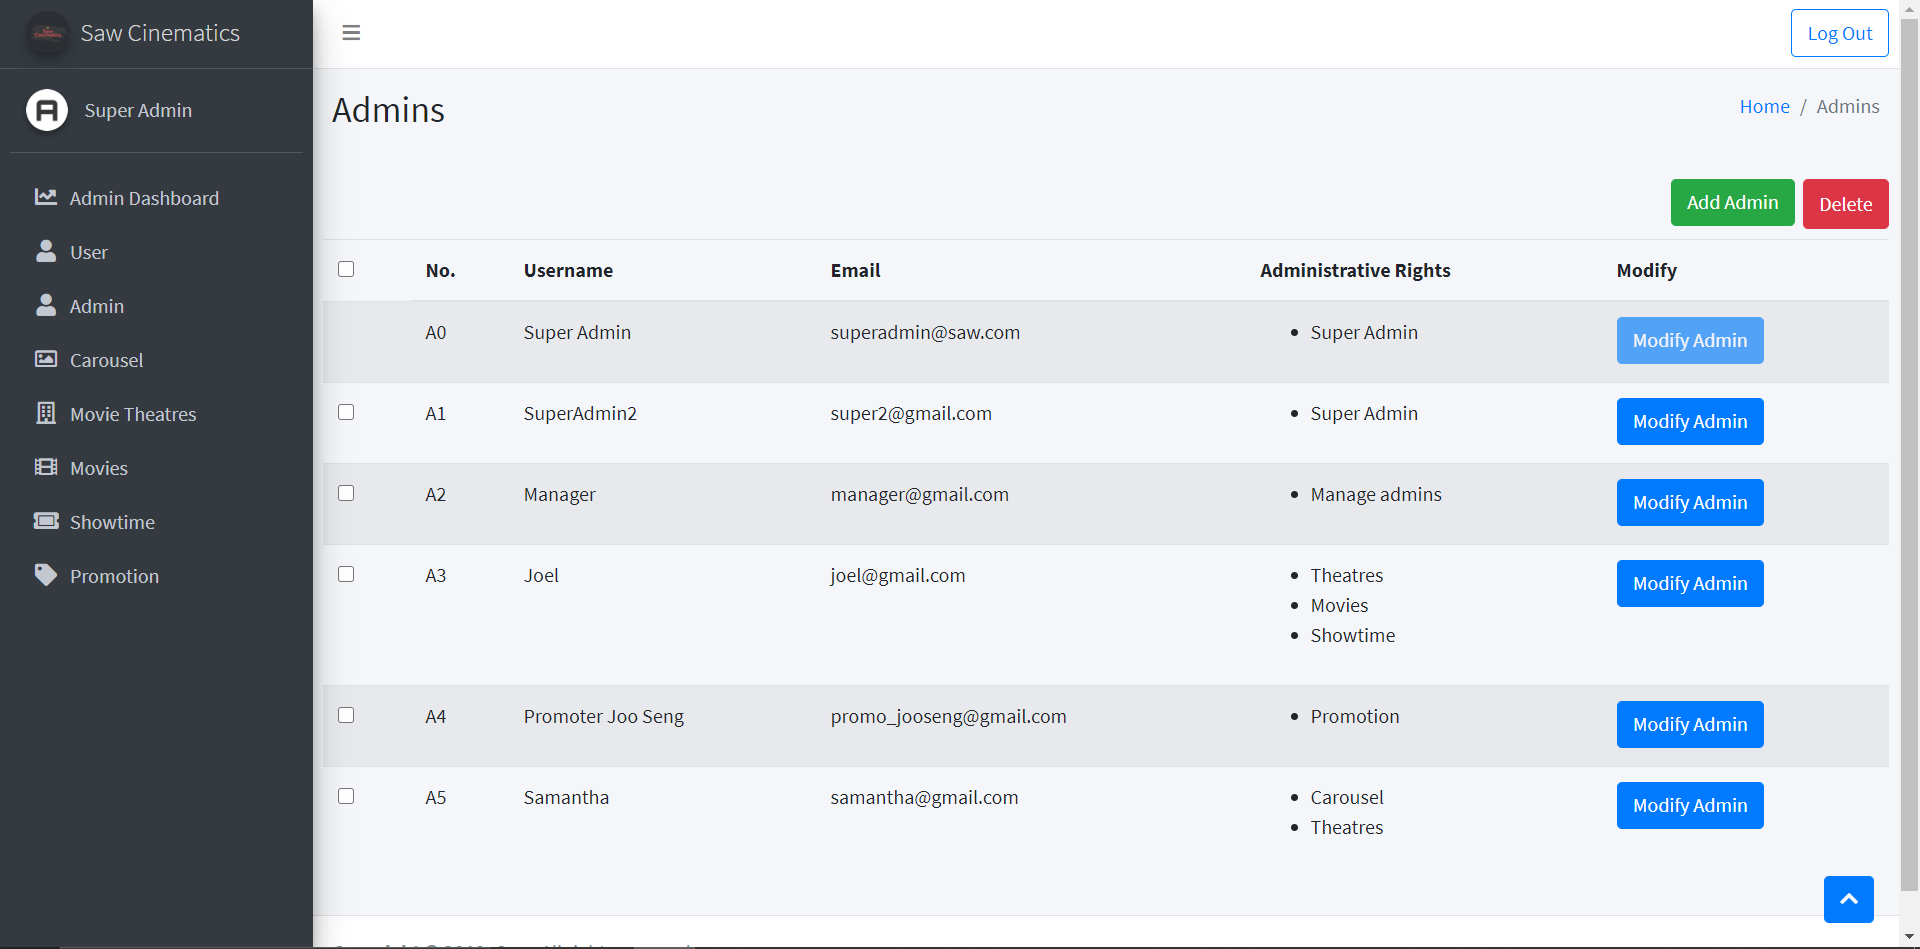The width and height of the screenshot is (1920, 949).
Task: Tick the select-all checkbox in header
Action: click(x=346, y=269)
